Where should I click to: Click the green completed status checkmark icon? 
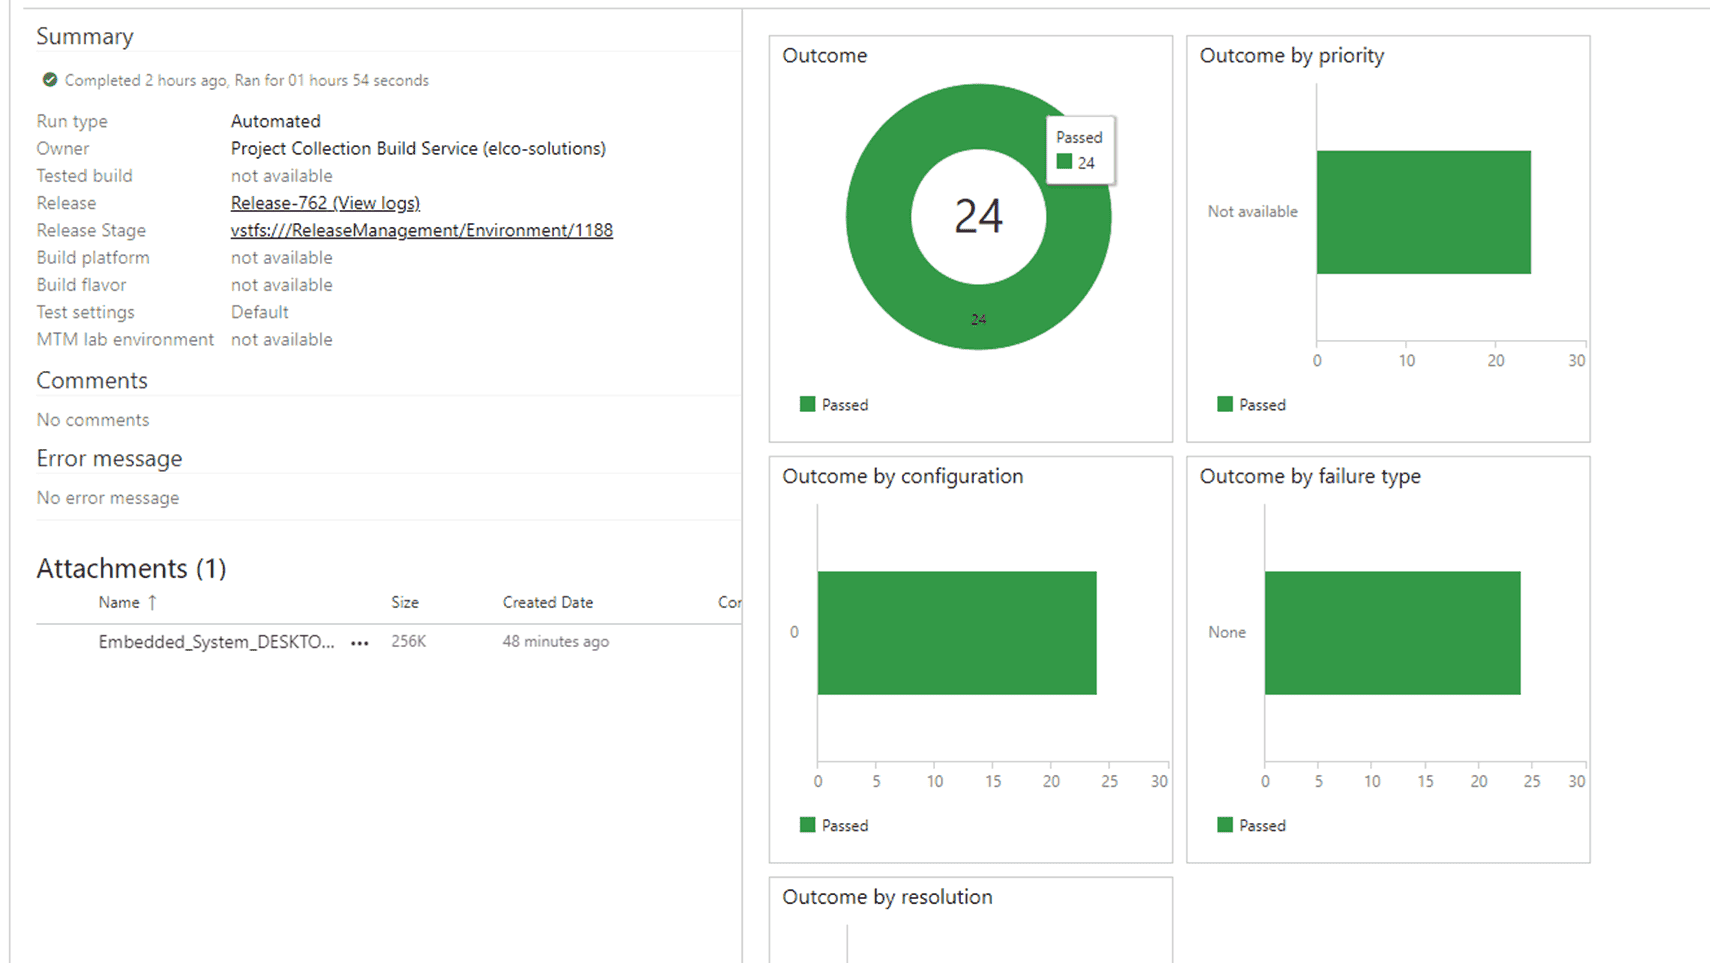pyautogui.click(x=49, y=80)
